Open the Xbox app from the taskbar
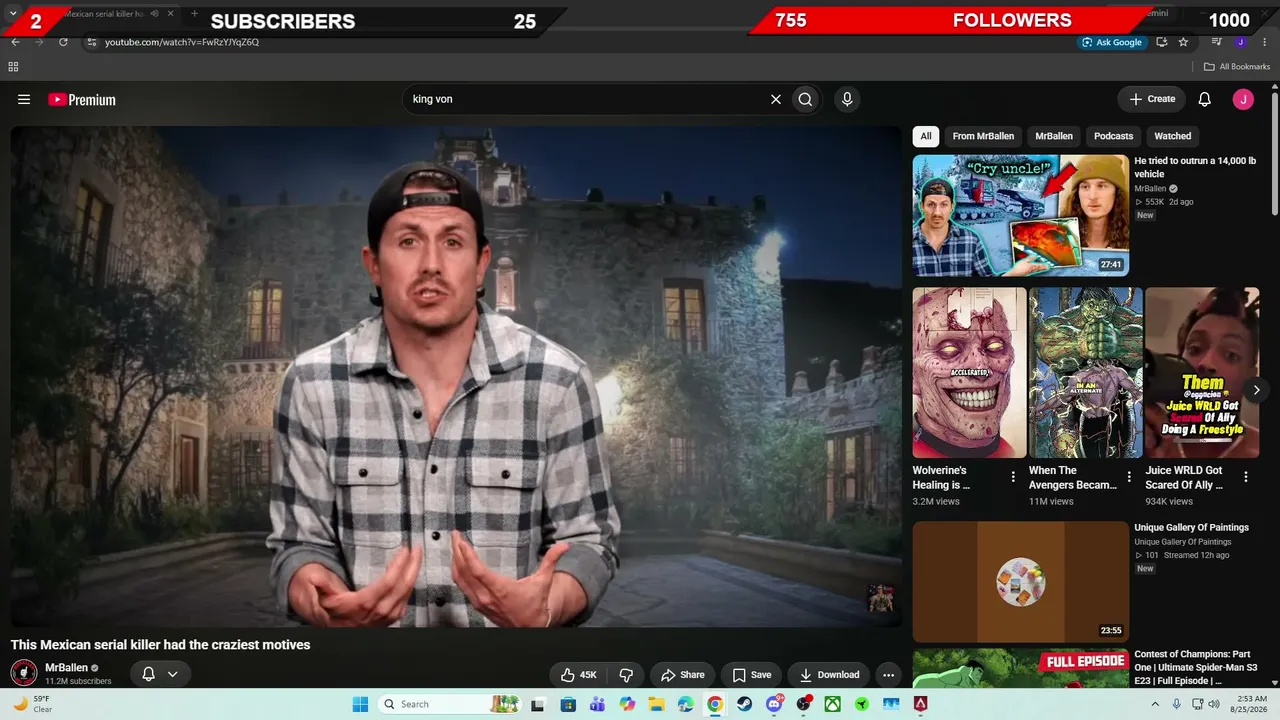 (x=833, y=704)
